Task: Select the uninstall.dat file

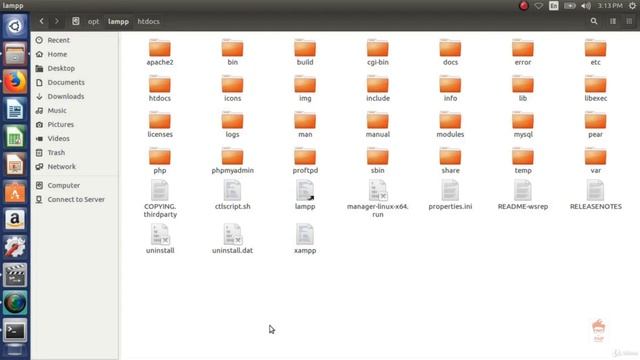Action: pos(232,239)
